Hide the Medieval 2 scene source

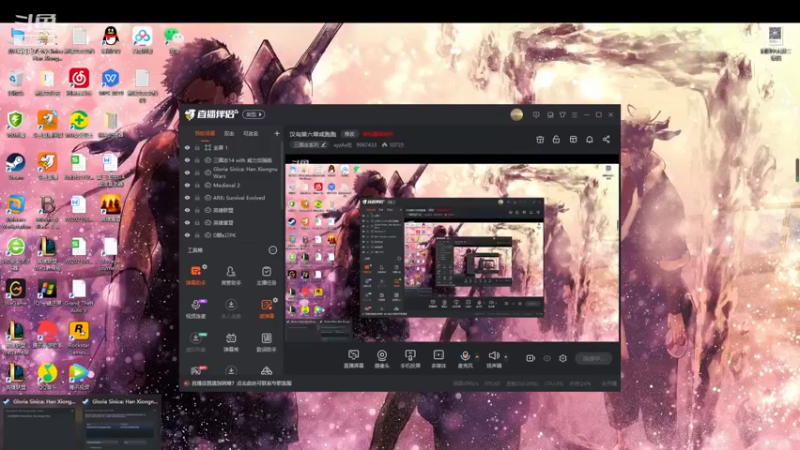[187, 185]
